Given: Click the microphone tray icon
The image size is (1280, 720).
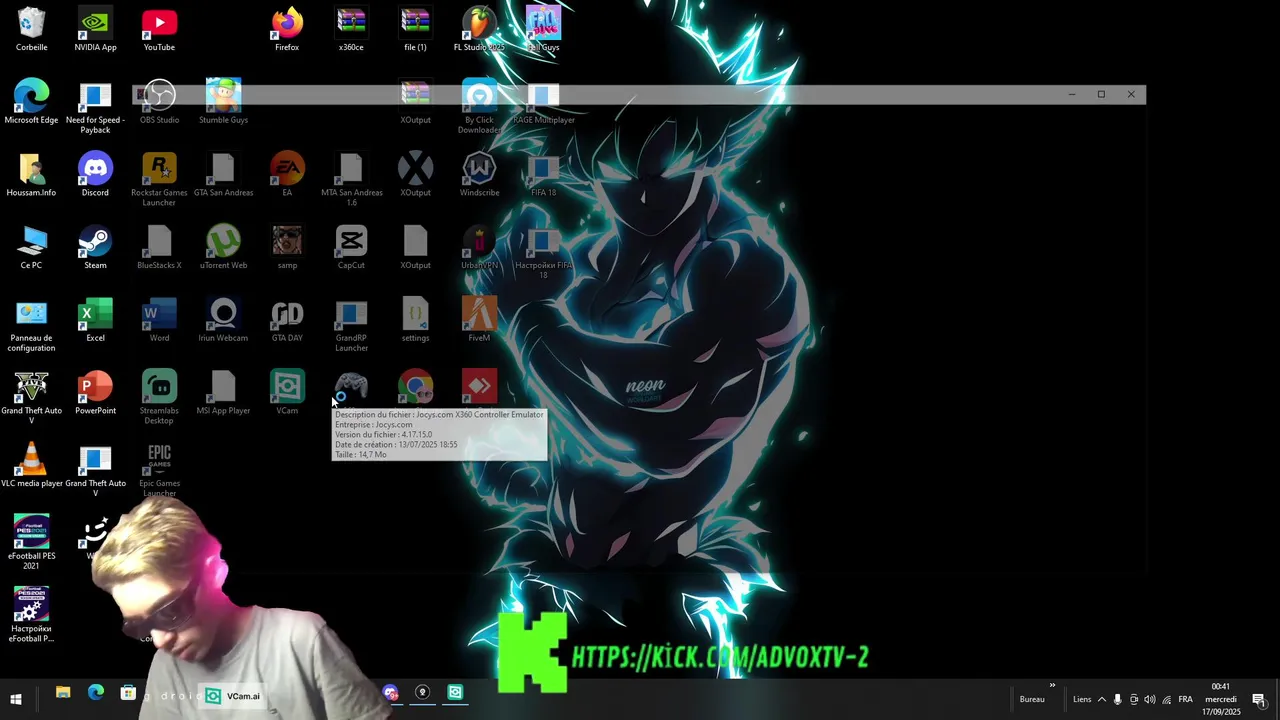Looking at the screenshot, I should click(x=1118, y=699).
